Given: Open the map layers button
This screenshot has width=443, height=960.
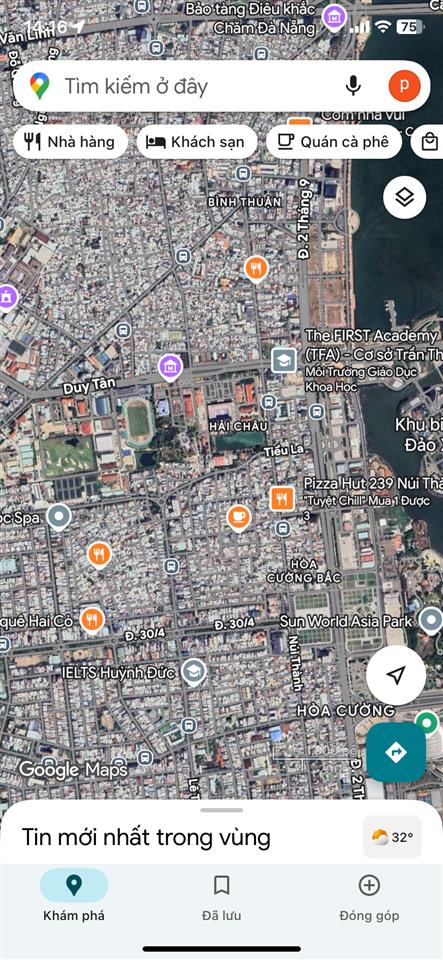Looking at the screenshot, I should [404, 197].
